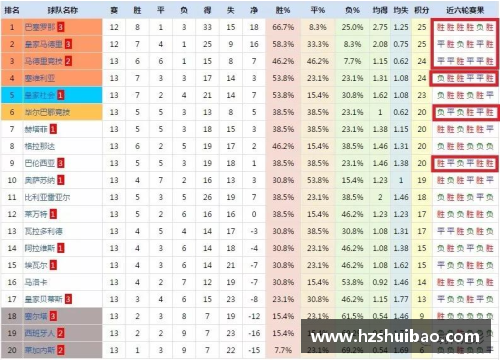
Task: Click the 球队名称 column header
Action: [63, 10]
